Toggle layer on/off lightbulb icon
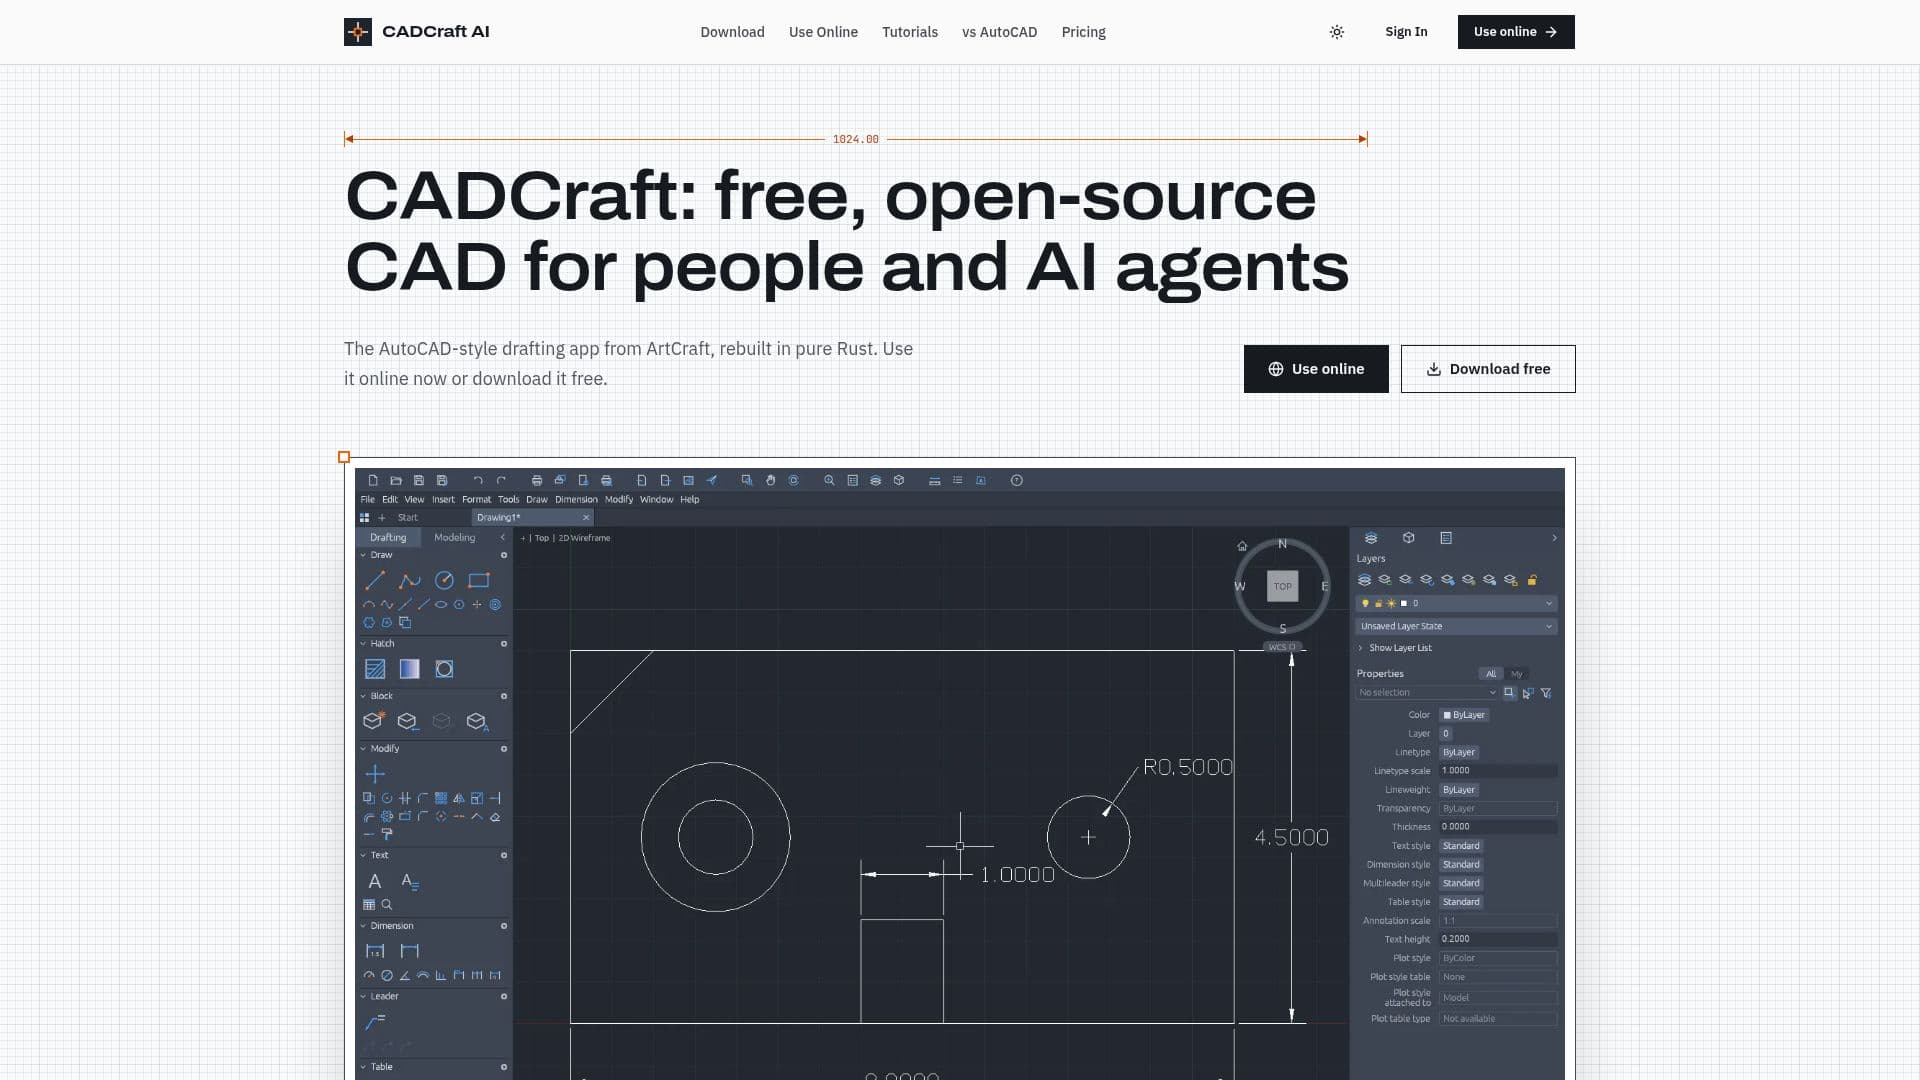The width and height of the screenshot is (1920, 1080). coord(1365,604)
